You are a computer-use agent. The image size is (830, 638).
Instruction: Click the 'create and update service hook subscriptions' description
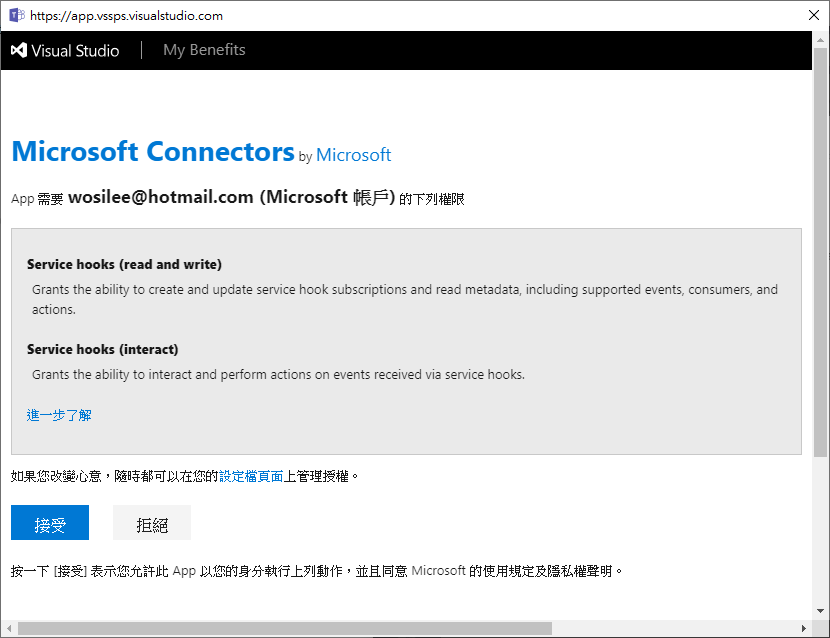pyautogui.click(x=404, y=299)
